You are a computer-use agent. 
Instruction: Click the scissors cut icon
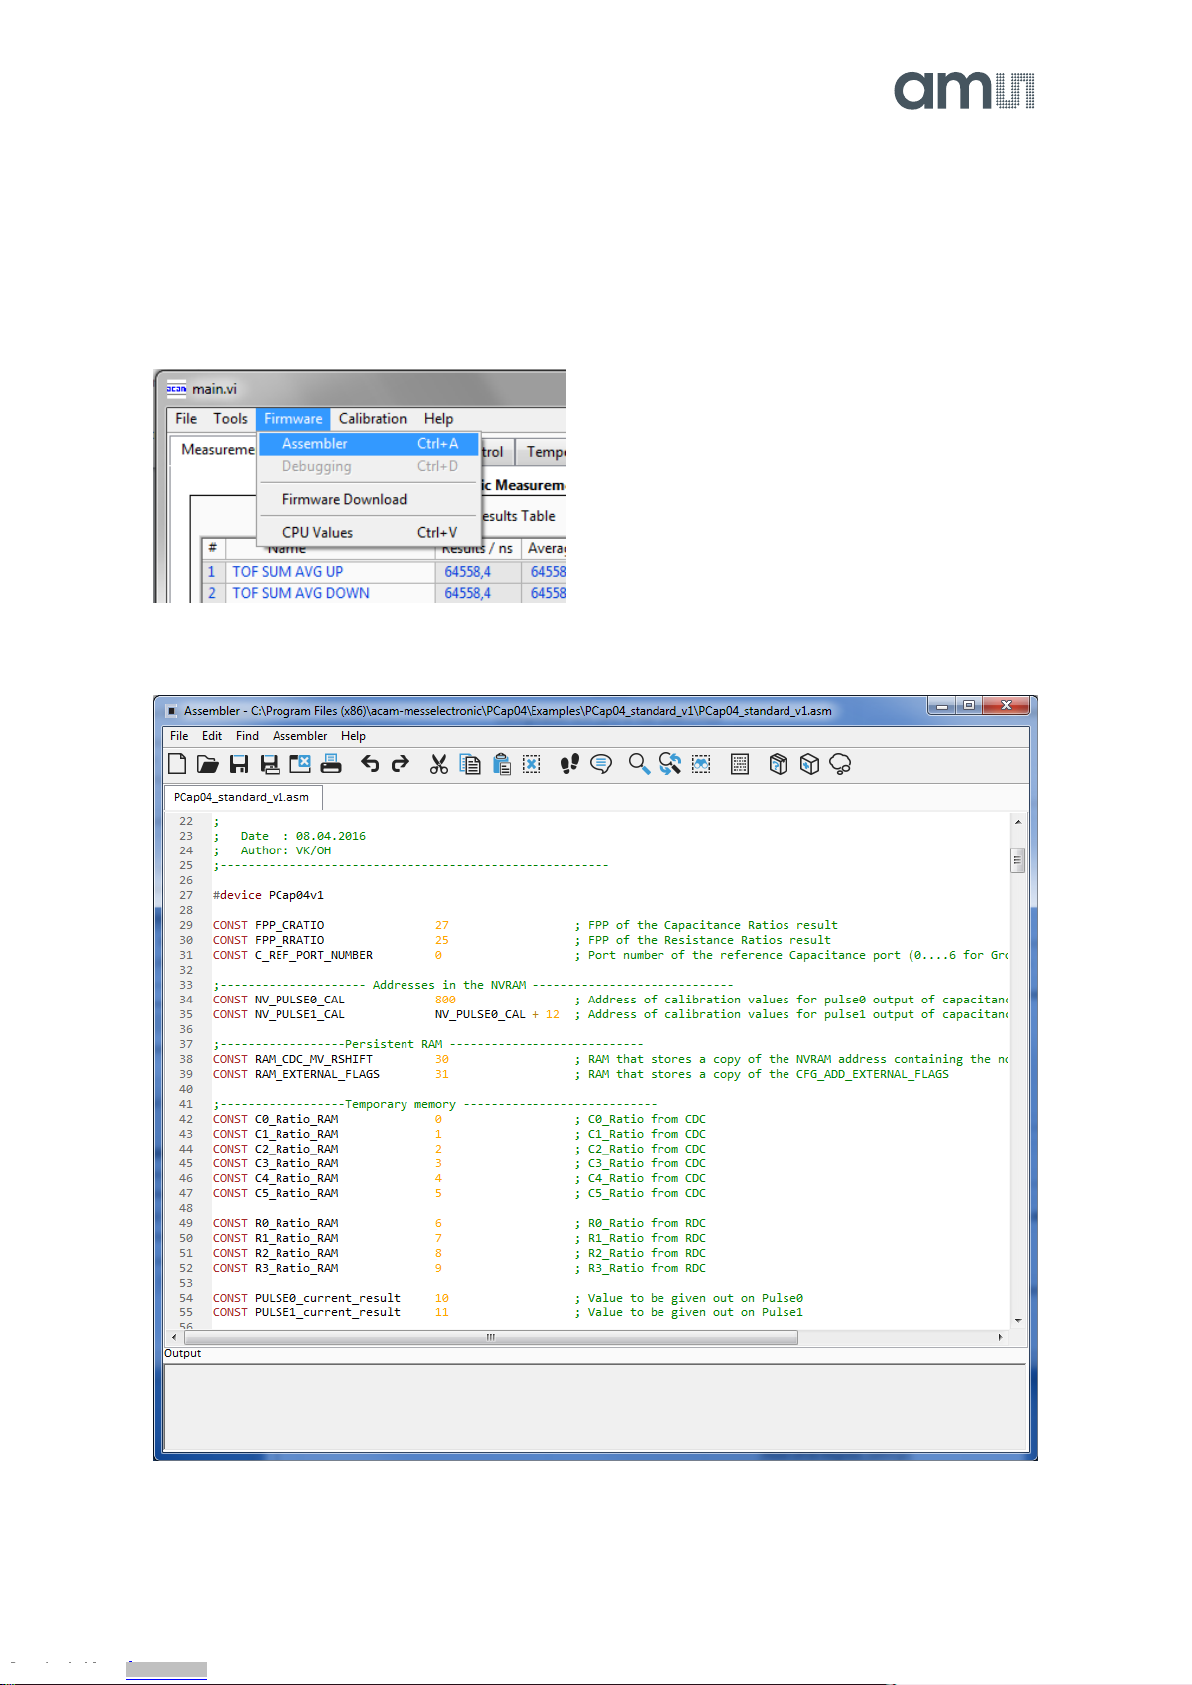pyautogui.click(x=438, y=765)
